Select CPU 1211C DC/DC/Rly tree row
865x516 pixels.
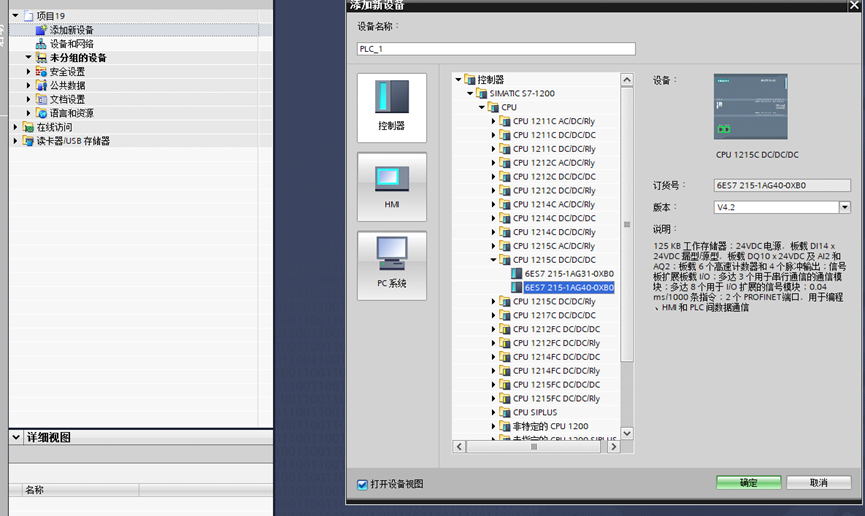[x=554, y=148]
